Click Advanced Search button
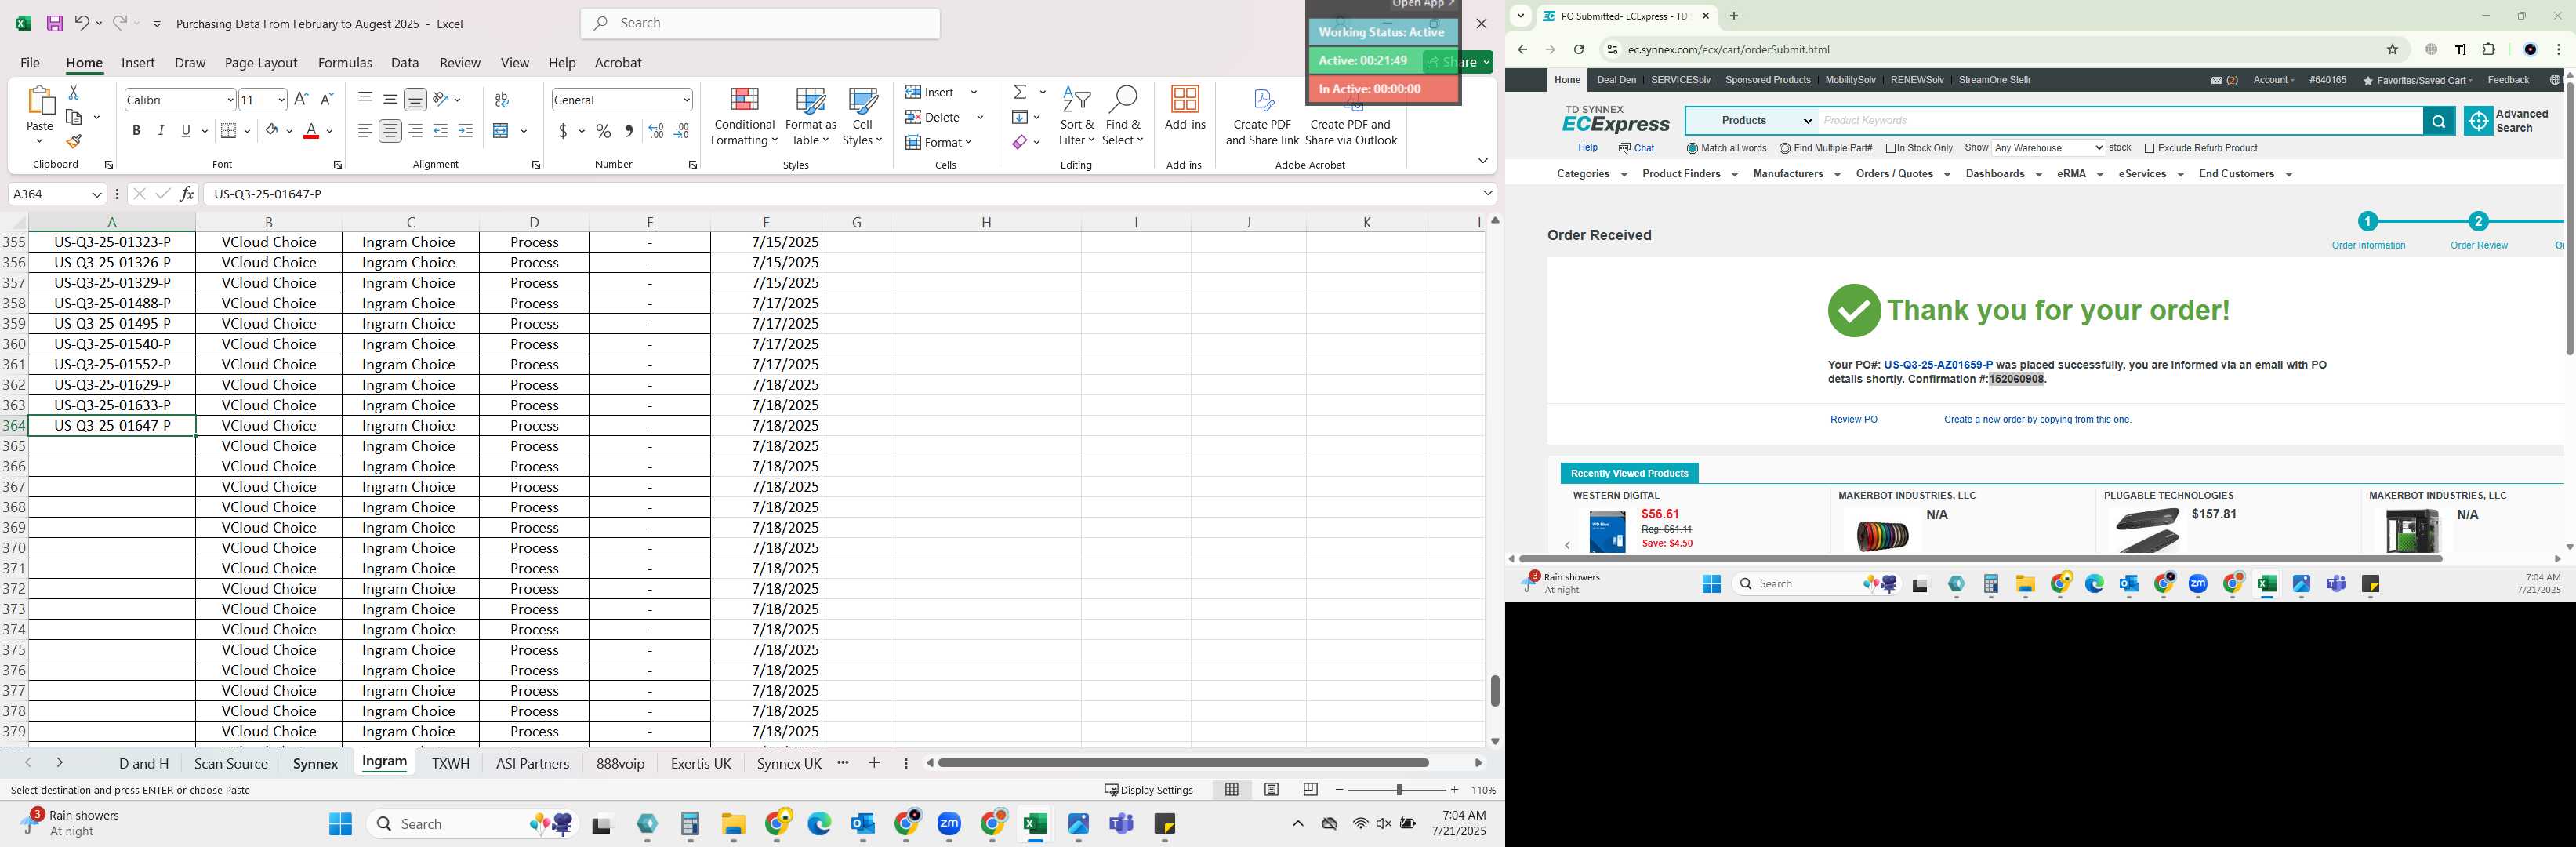Viewport: 2576px width, 847px height. (2507, 121)
